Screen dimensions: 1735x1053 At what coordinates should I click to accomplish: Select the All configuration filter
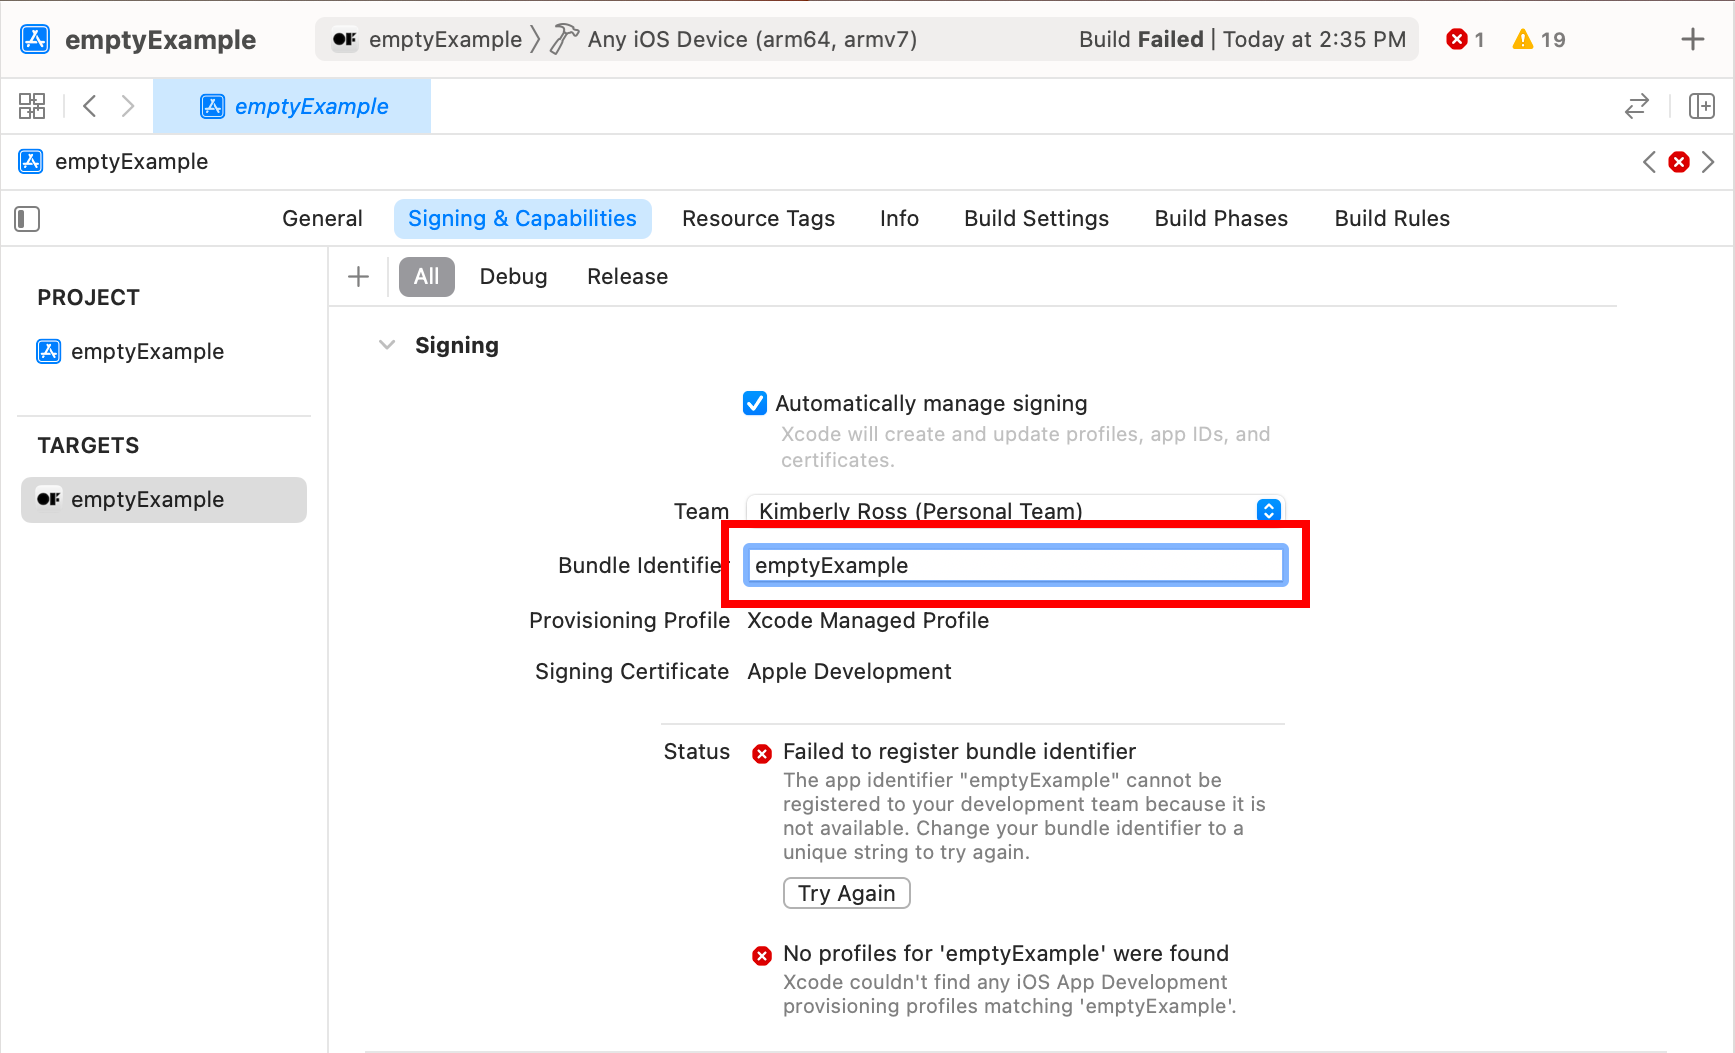point(426,277)
